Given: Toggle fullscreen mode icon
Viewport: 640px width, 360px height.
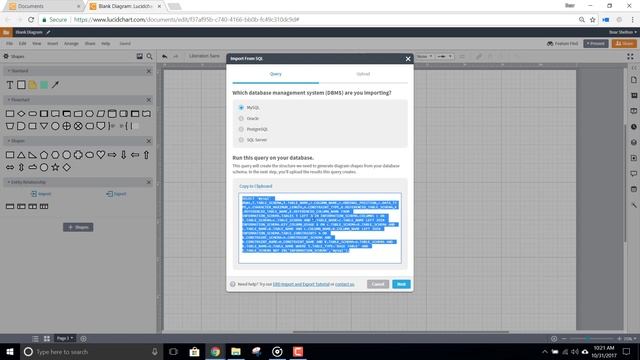Looking at the screenshot, I should point(631,56).
